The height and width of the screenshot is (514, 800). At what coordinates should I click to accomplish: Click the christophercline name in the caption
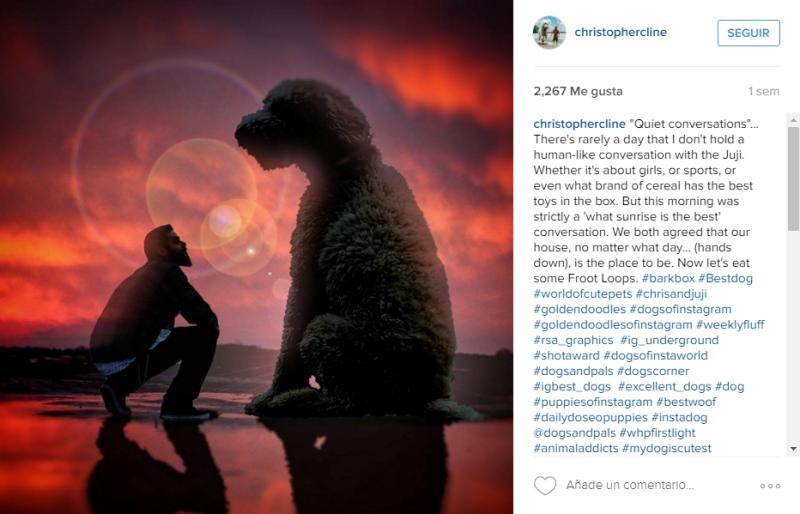point(579,124)
